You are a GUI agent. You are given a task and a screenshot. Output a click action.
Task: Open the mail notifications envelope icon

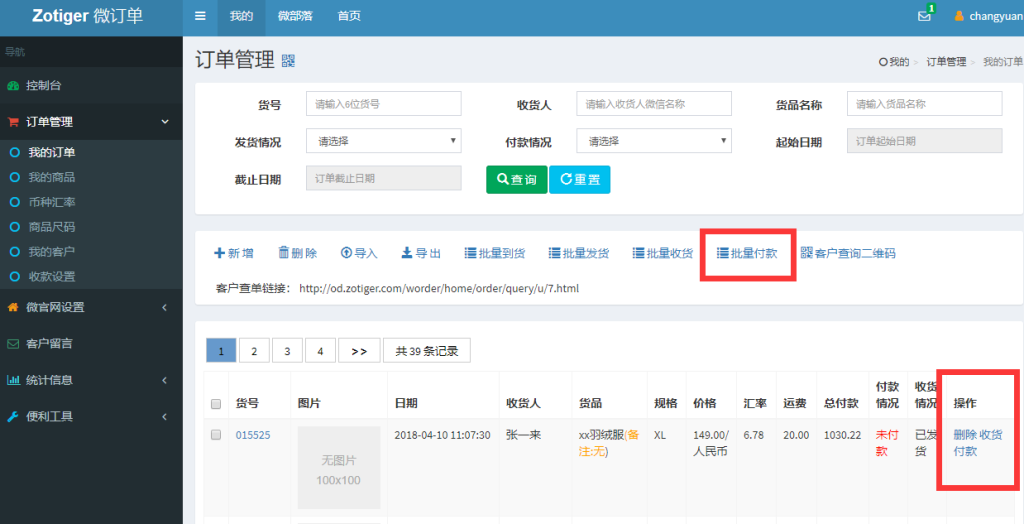924,16
